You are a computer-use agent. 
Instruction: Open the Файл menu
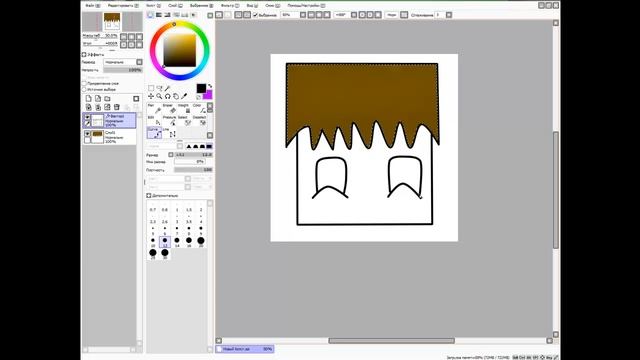coord(93,6)
